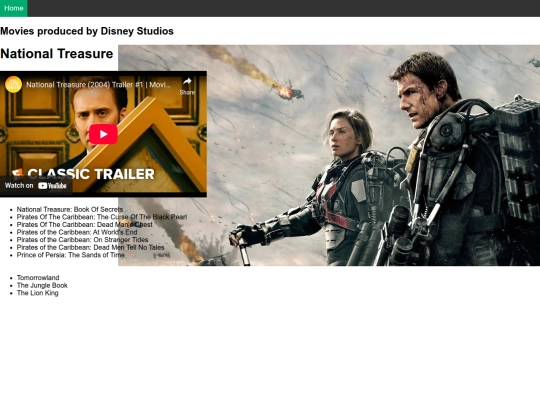Select 'Pirates of the Caribbean: On Stranger Tides'
The image size is (540, 405).
[x=82, y=240]
